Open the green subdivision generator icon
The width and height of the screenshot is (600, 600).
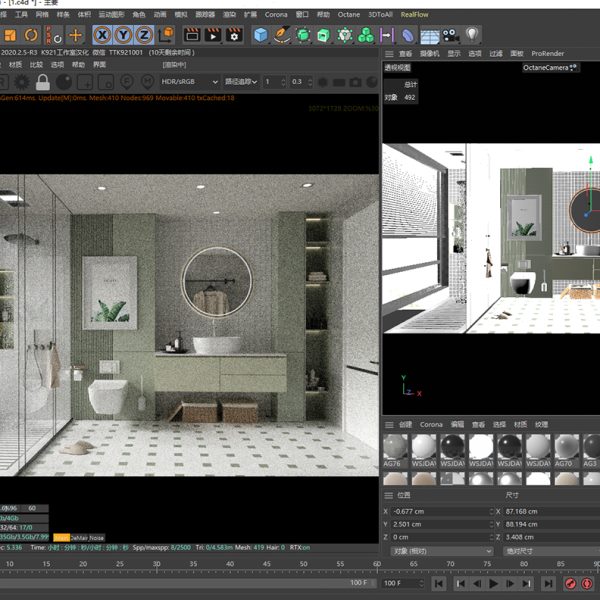coord(303,35)
